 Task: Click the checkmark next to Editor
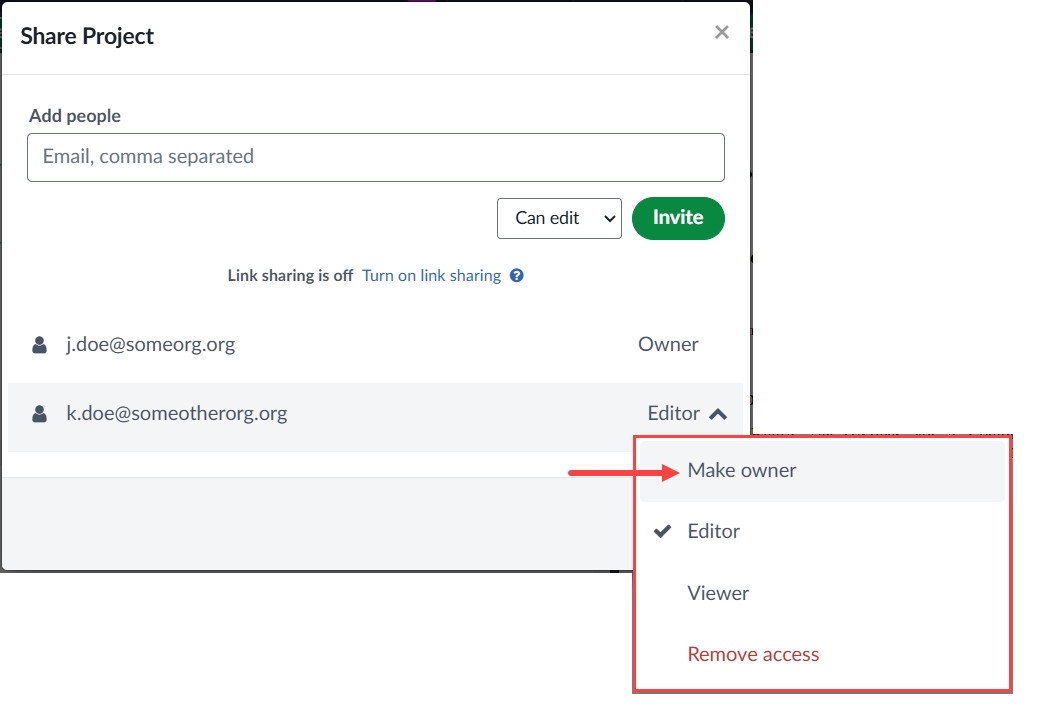point(661,532)
